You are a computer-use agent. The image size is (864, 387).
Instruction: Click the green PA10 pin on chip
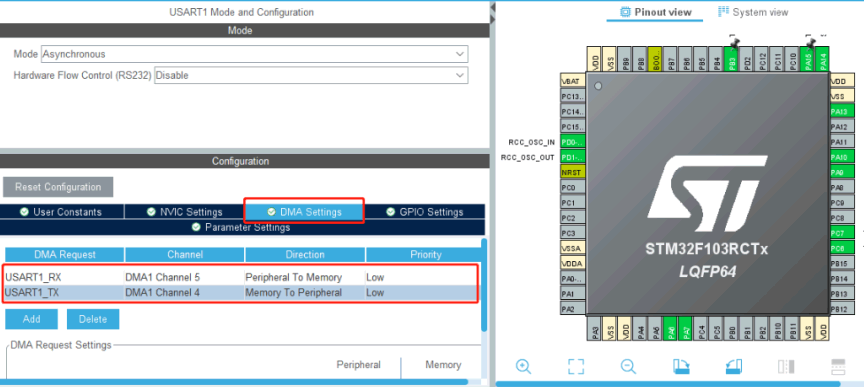coord(842,157)
